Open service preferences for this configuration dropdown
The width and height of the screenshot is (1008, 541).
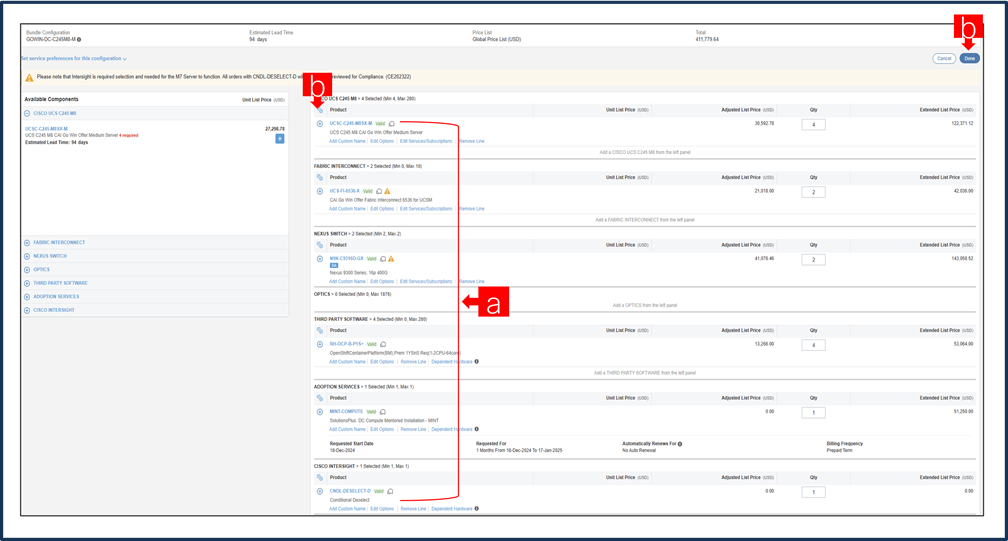point(73,58)
